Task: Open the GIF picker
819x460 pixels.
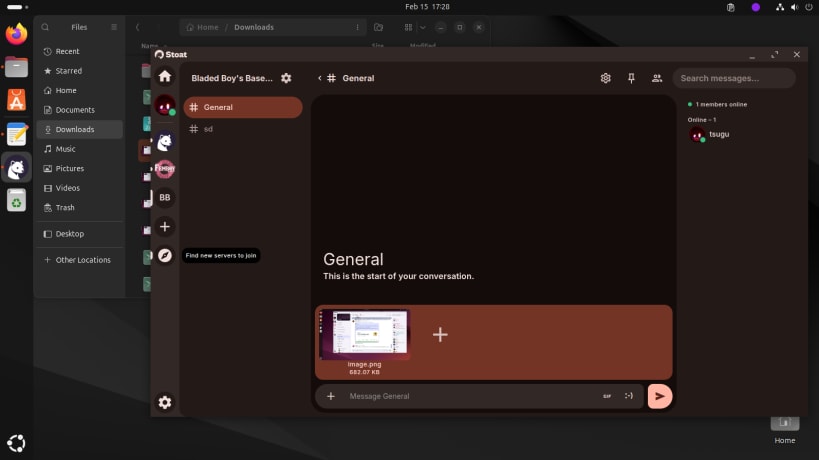Action: coord(607,396)
